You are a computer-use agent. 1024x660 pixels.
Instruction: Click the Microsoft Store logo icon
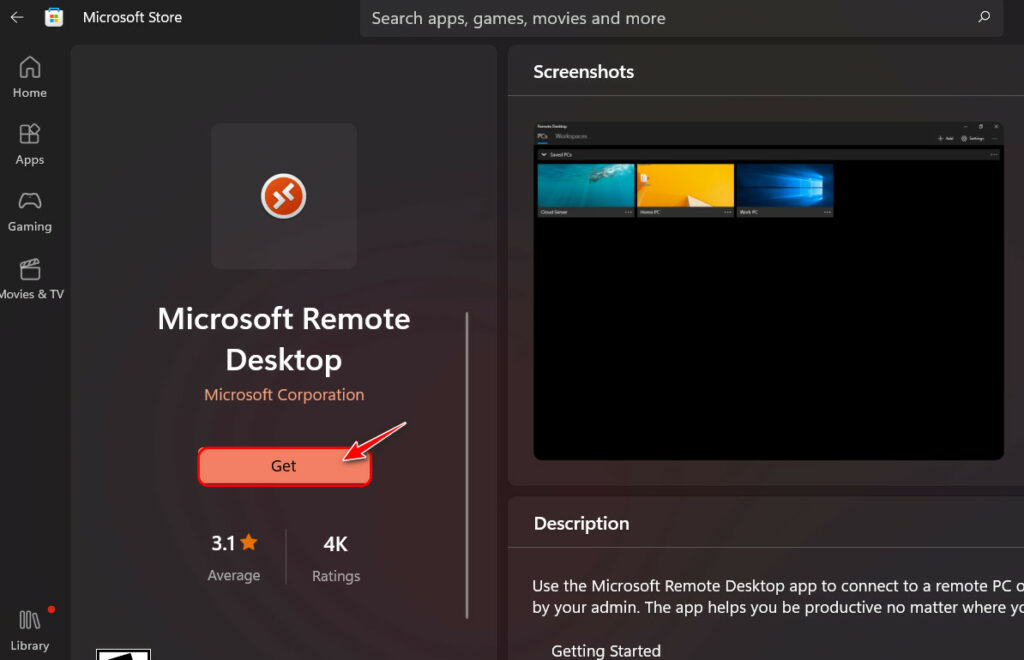pyautogui.click(x=54, y=18)
